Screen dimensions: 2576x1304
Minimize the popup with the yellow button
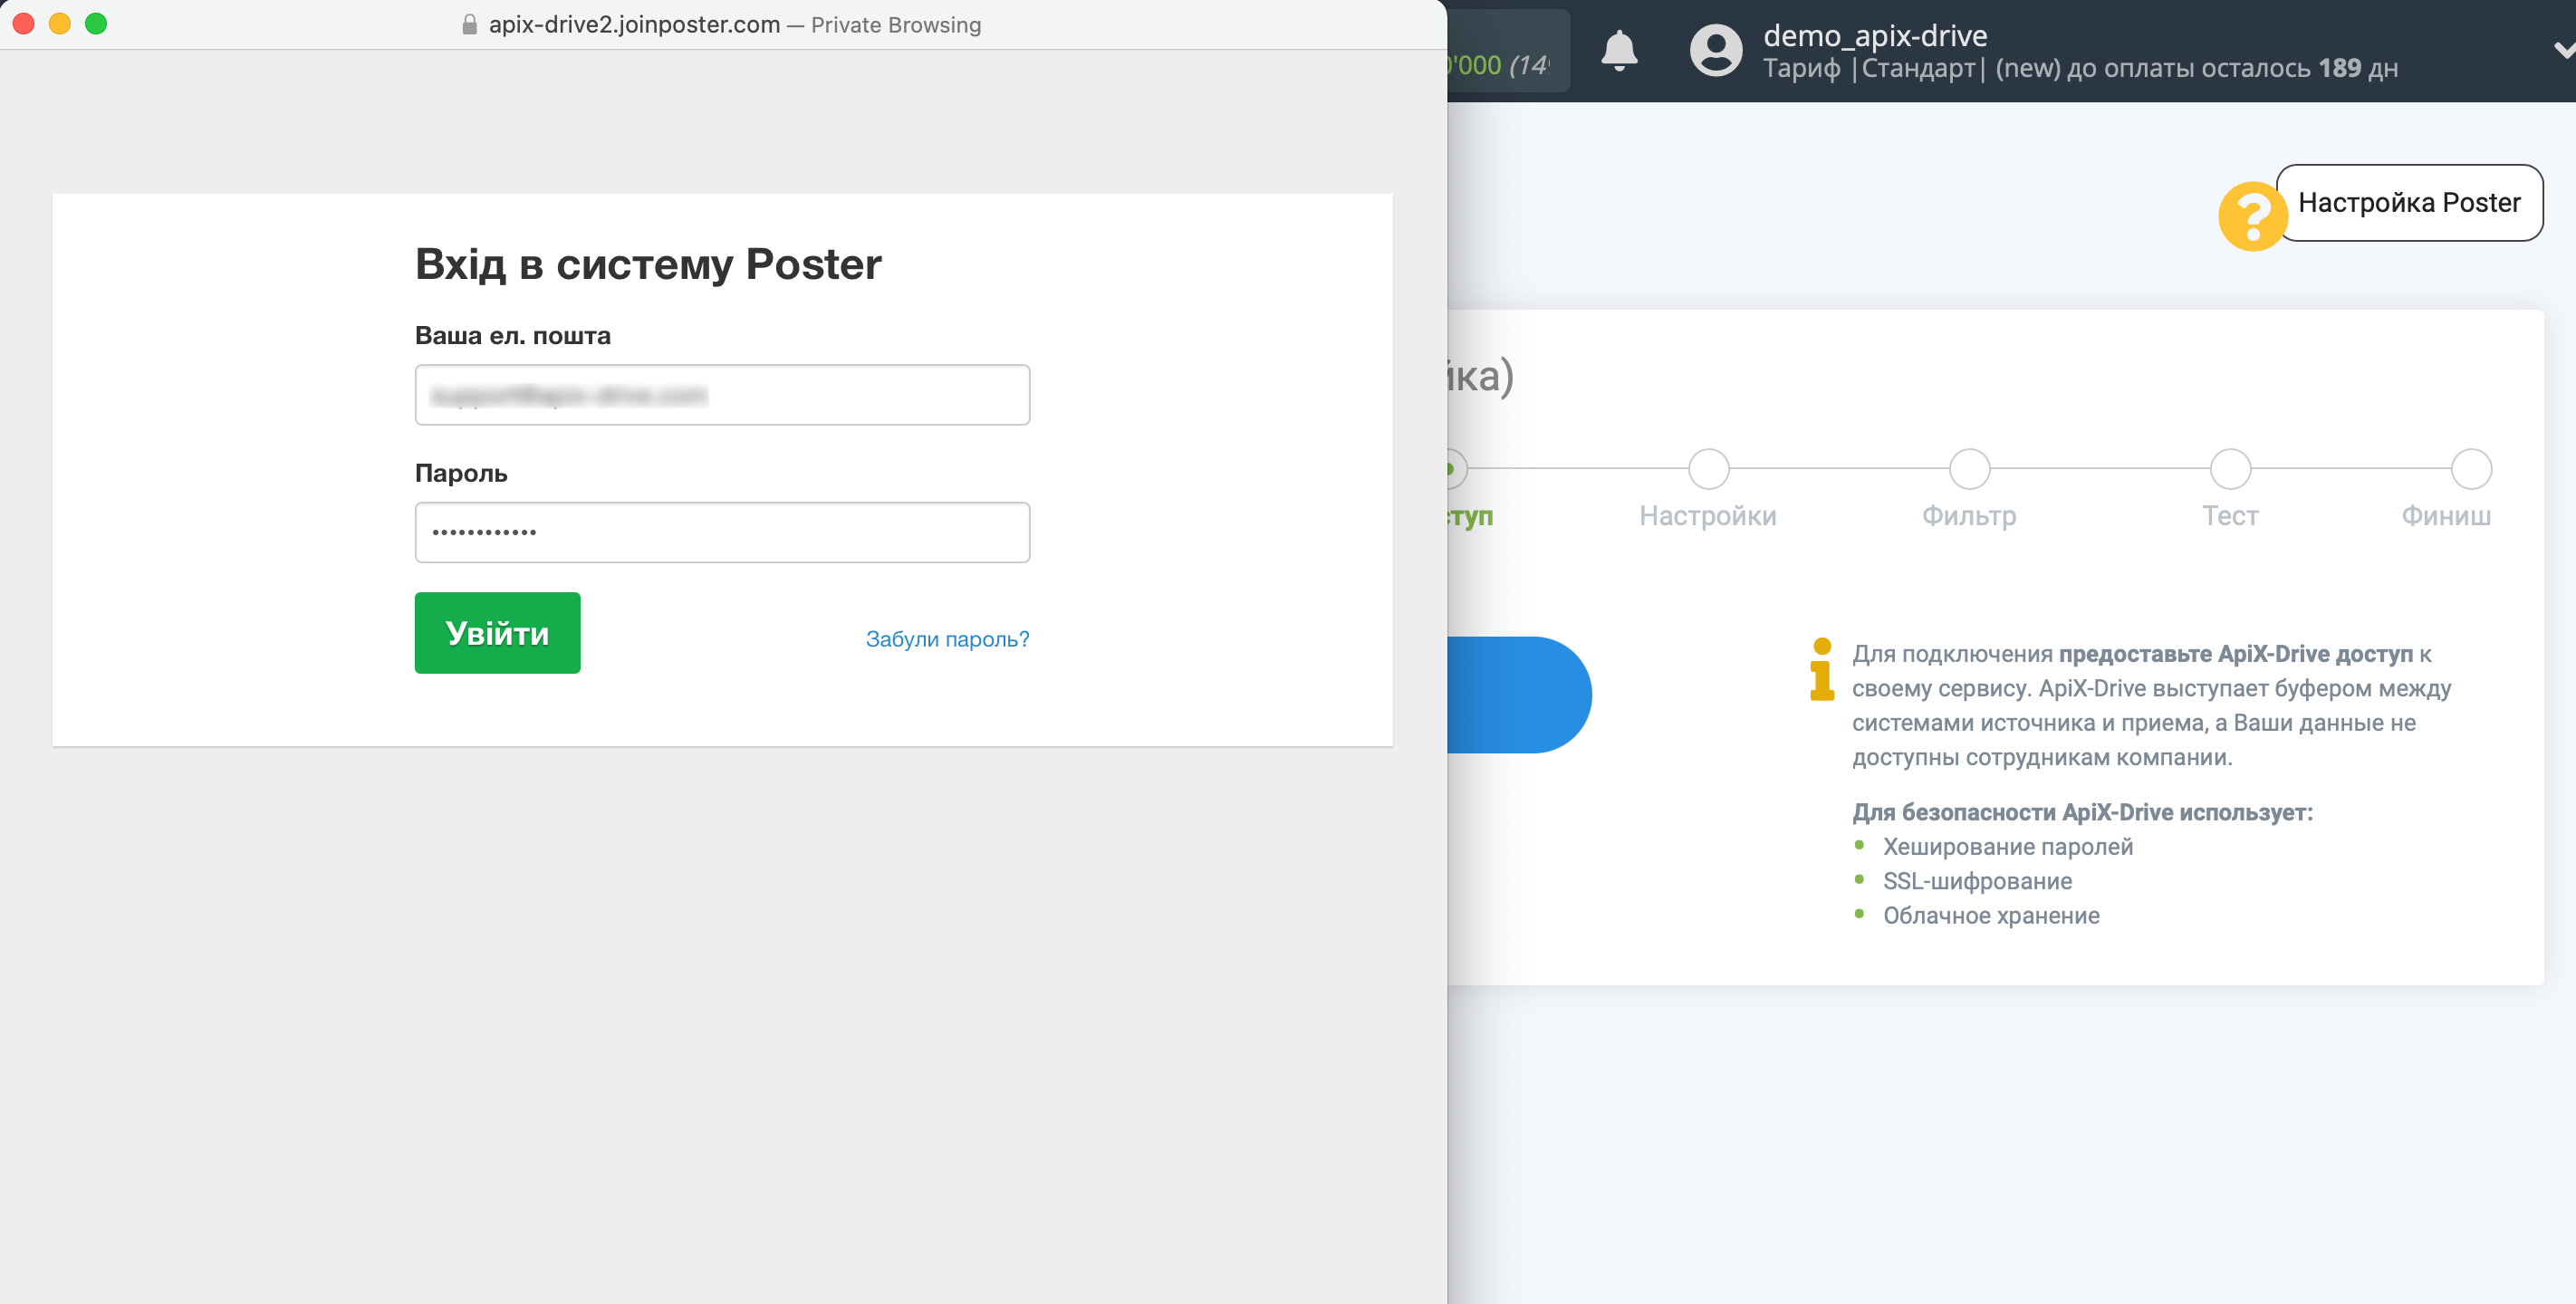click(x=60, y=24)
